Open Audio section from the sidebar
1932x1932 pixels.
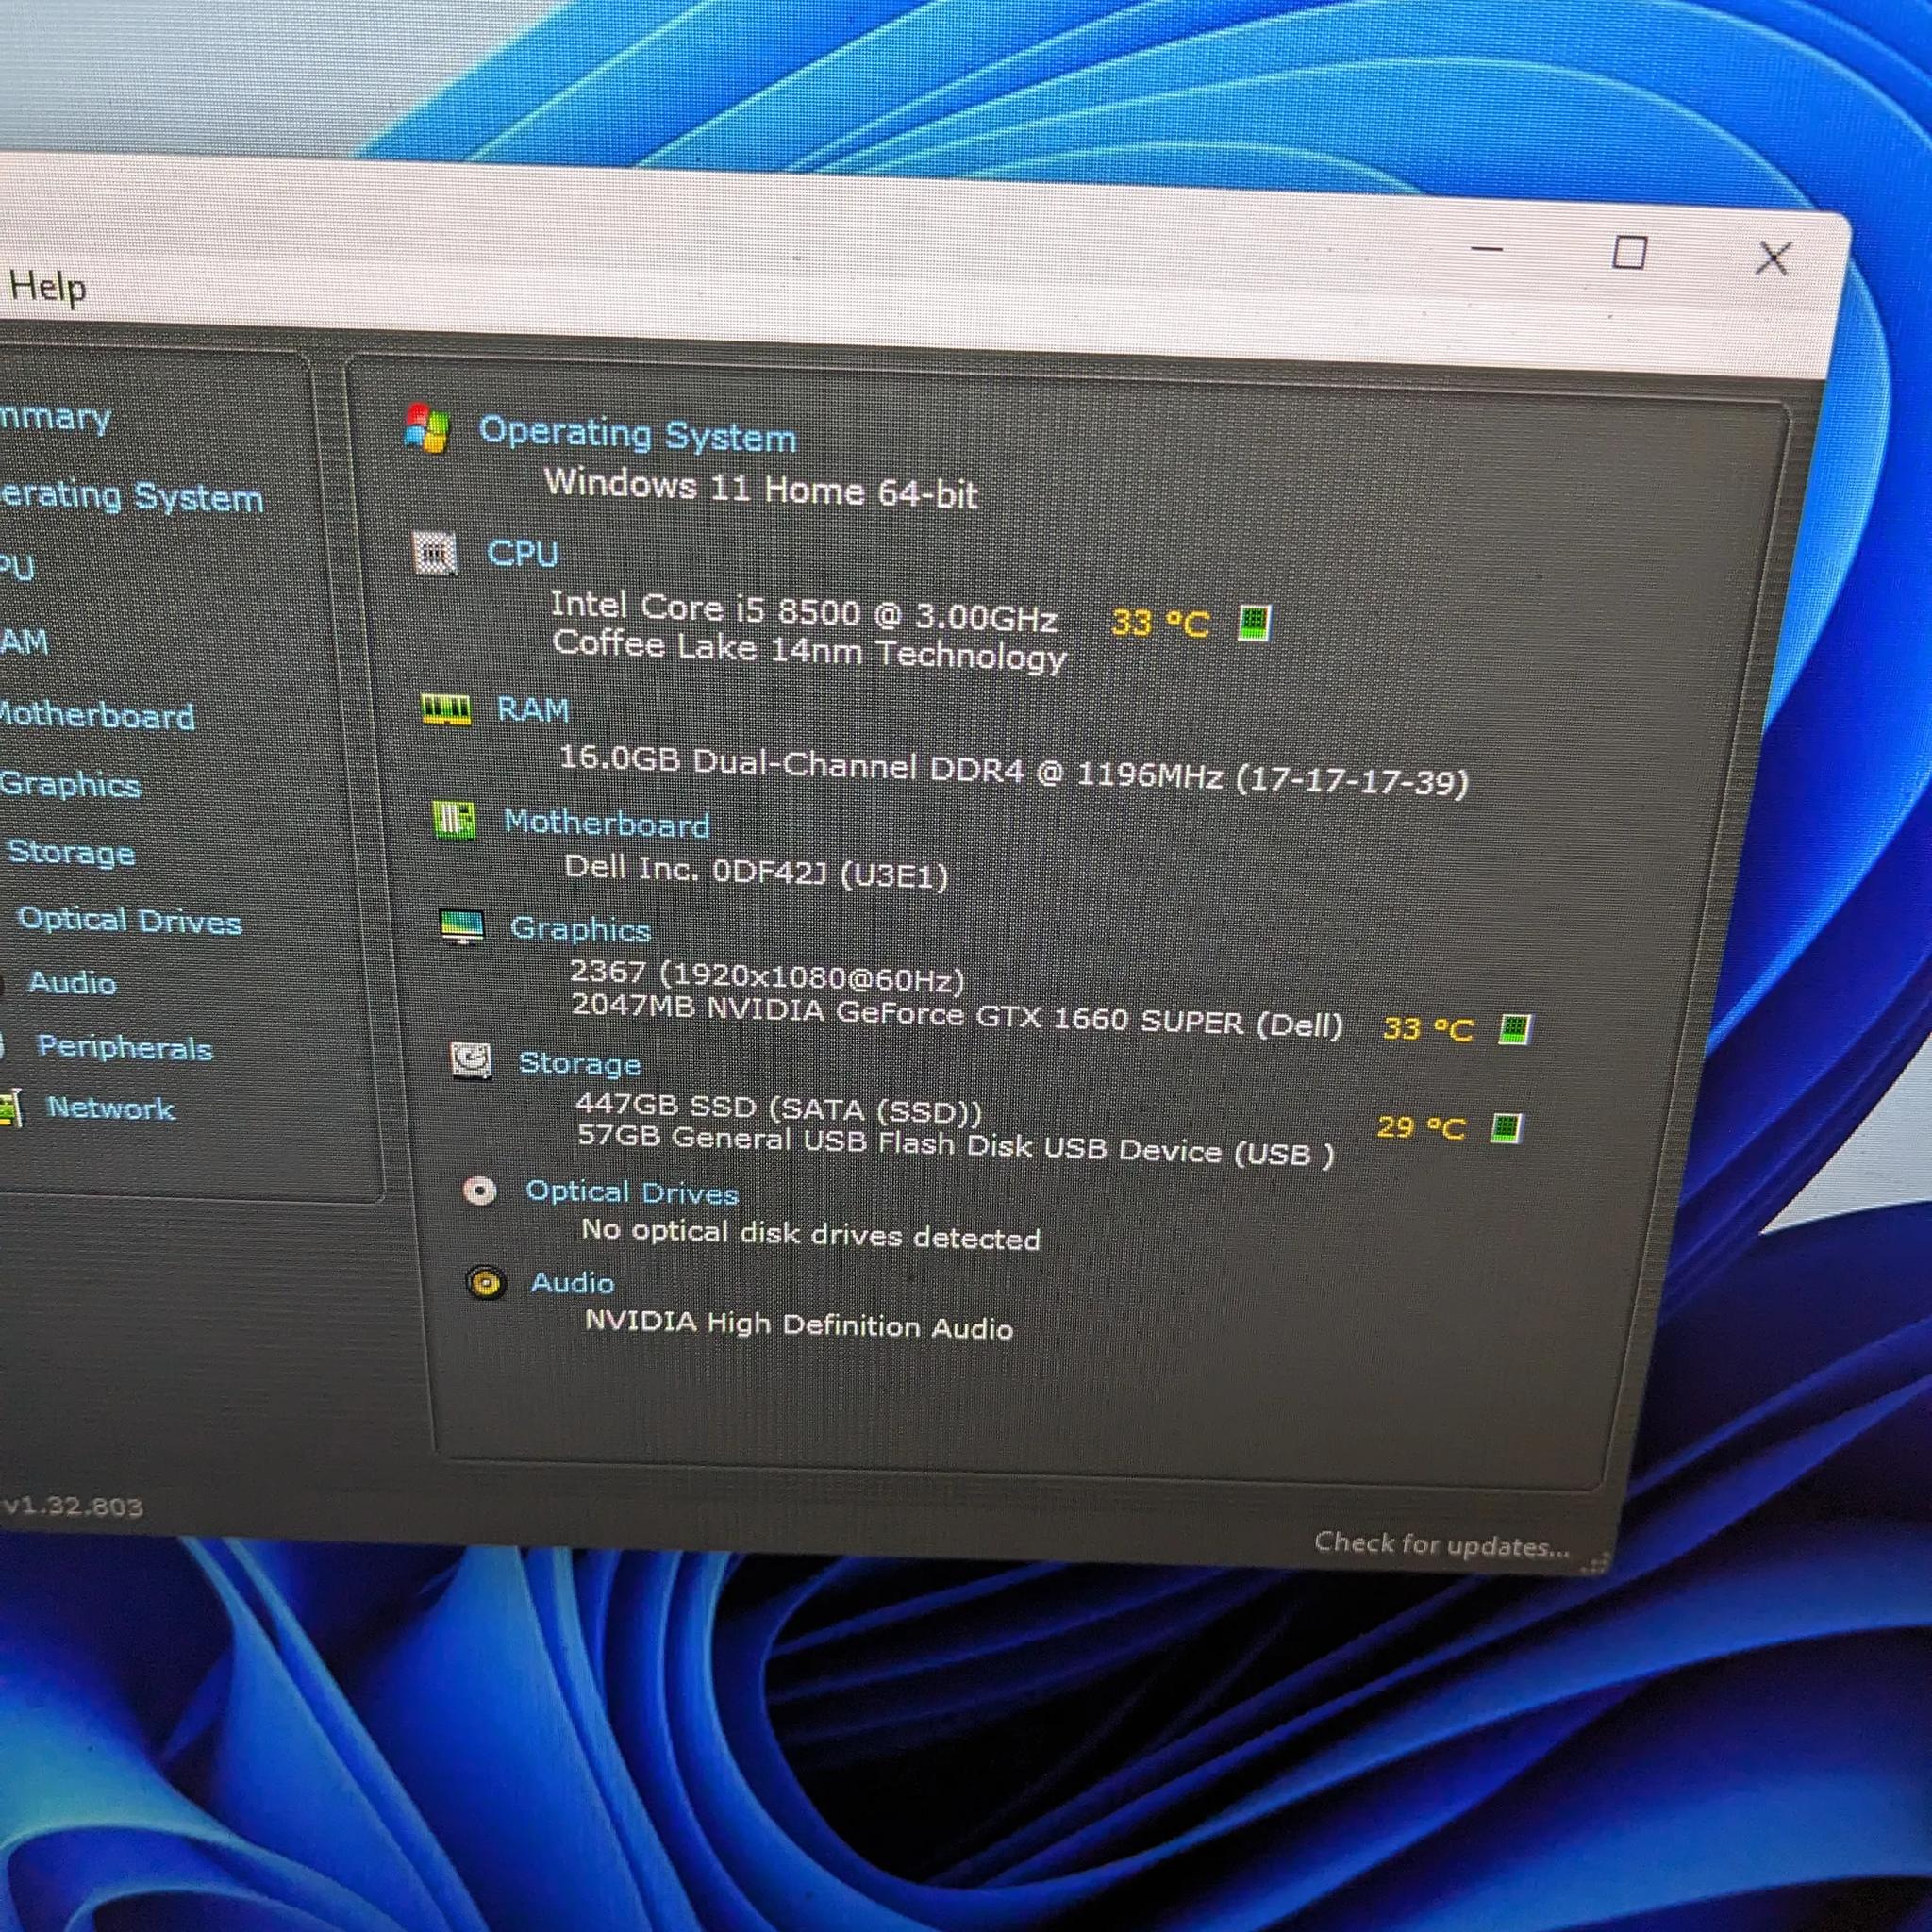pyautogui.click(x=72, y=983)
